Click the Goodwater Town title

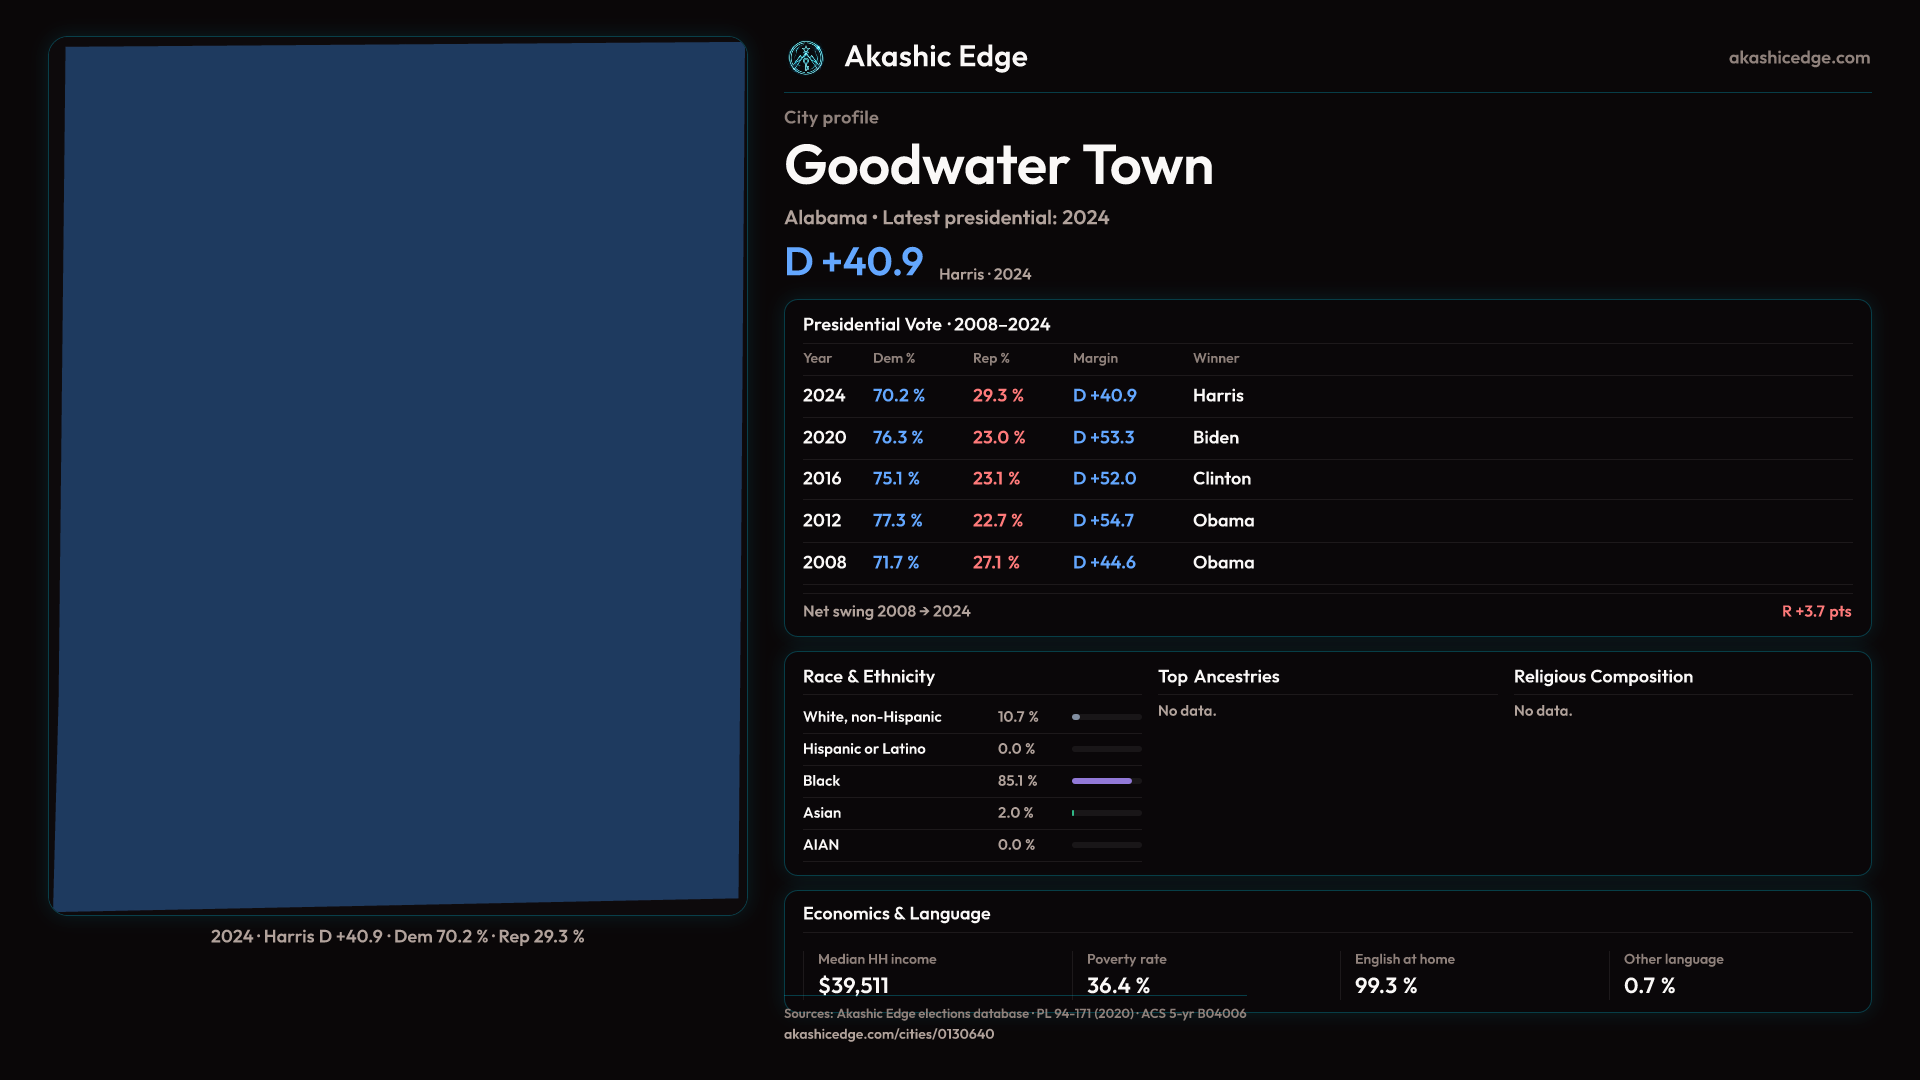pos(998,165)
